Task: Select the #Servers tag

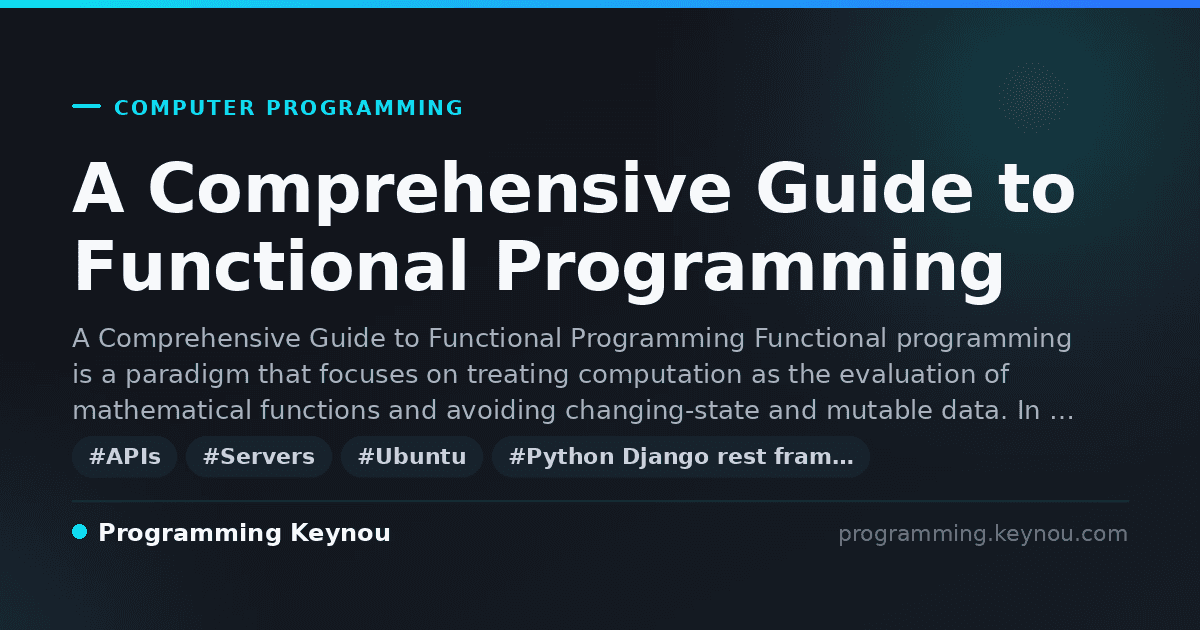Action: point(259,457)
